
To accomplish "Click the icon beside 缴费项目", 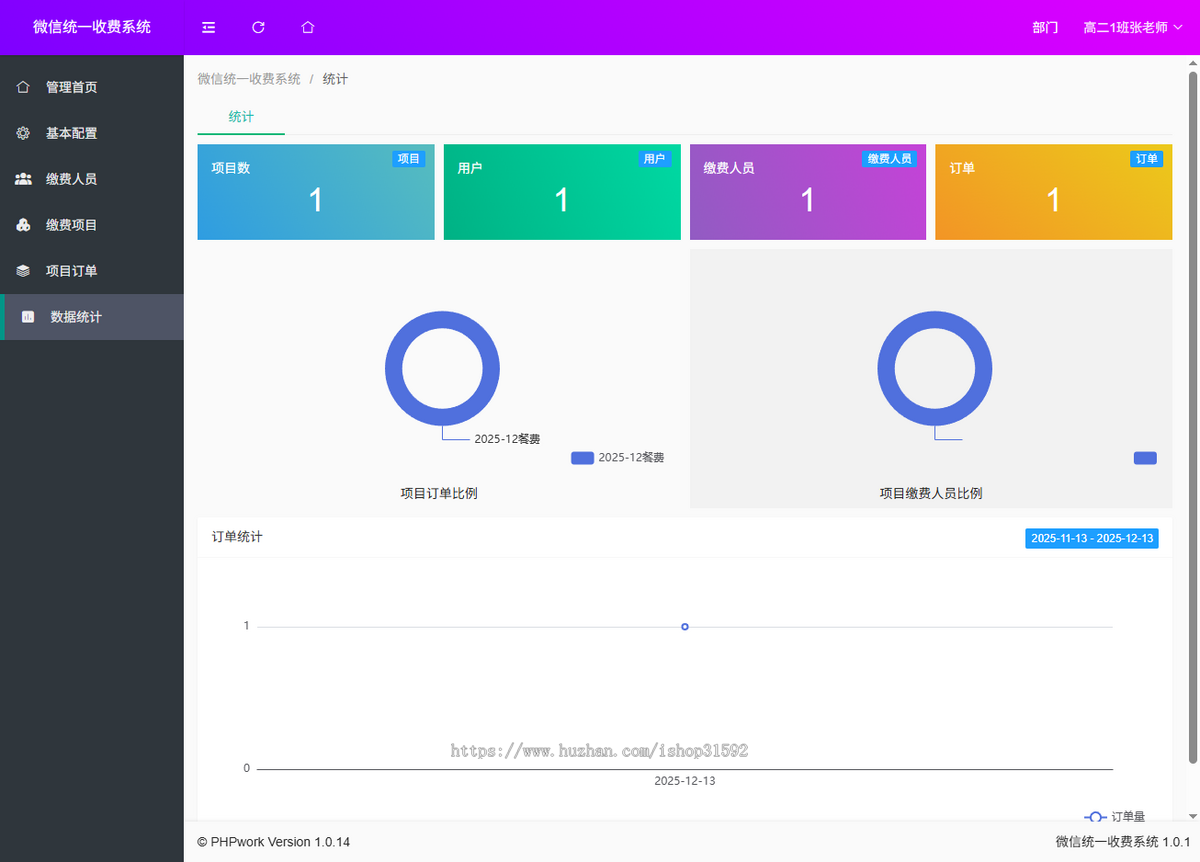I will (23, 225).
